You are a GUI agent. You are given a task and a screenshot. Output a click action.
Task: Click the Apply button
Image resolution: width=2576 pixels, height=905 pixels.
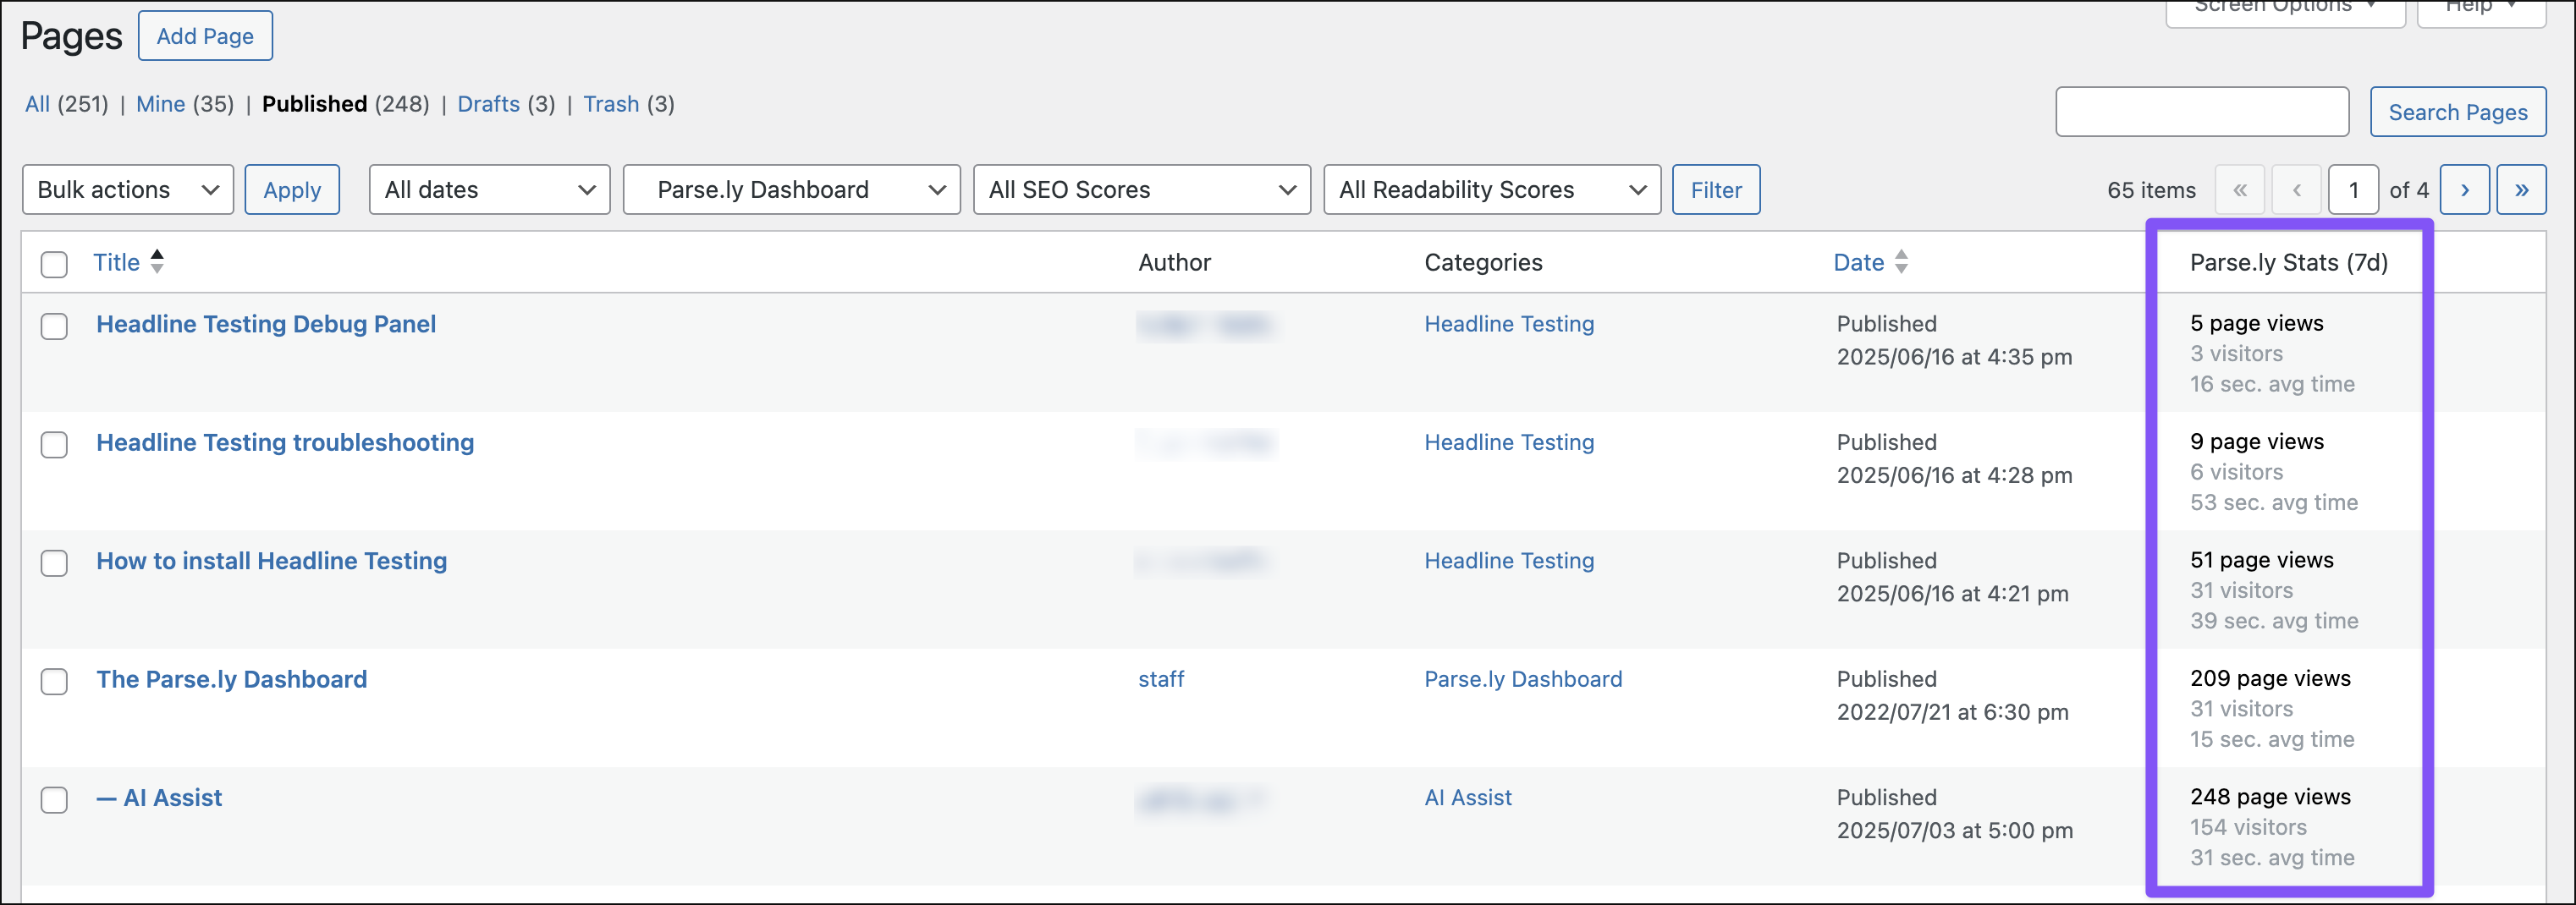point(292,190)
